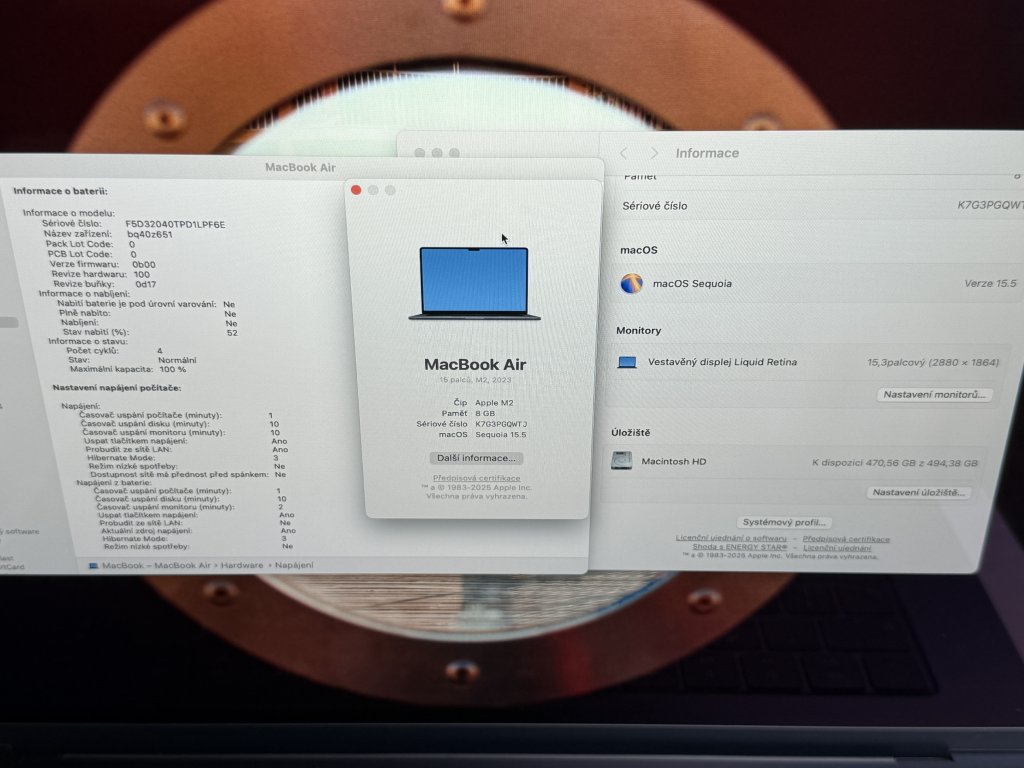Go forward using the right chevron in Informace window
The width and height of the screenshot is (1024, 768).
point(654,153)
